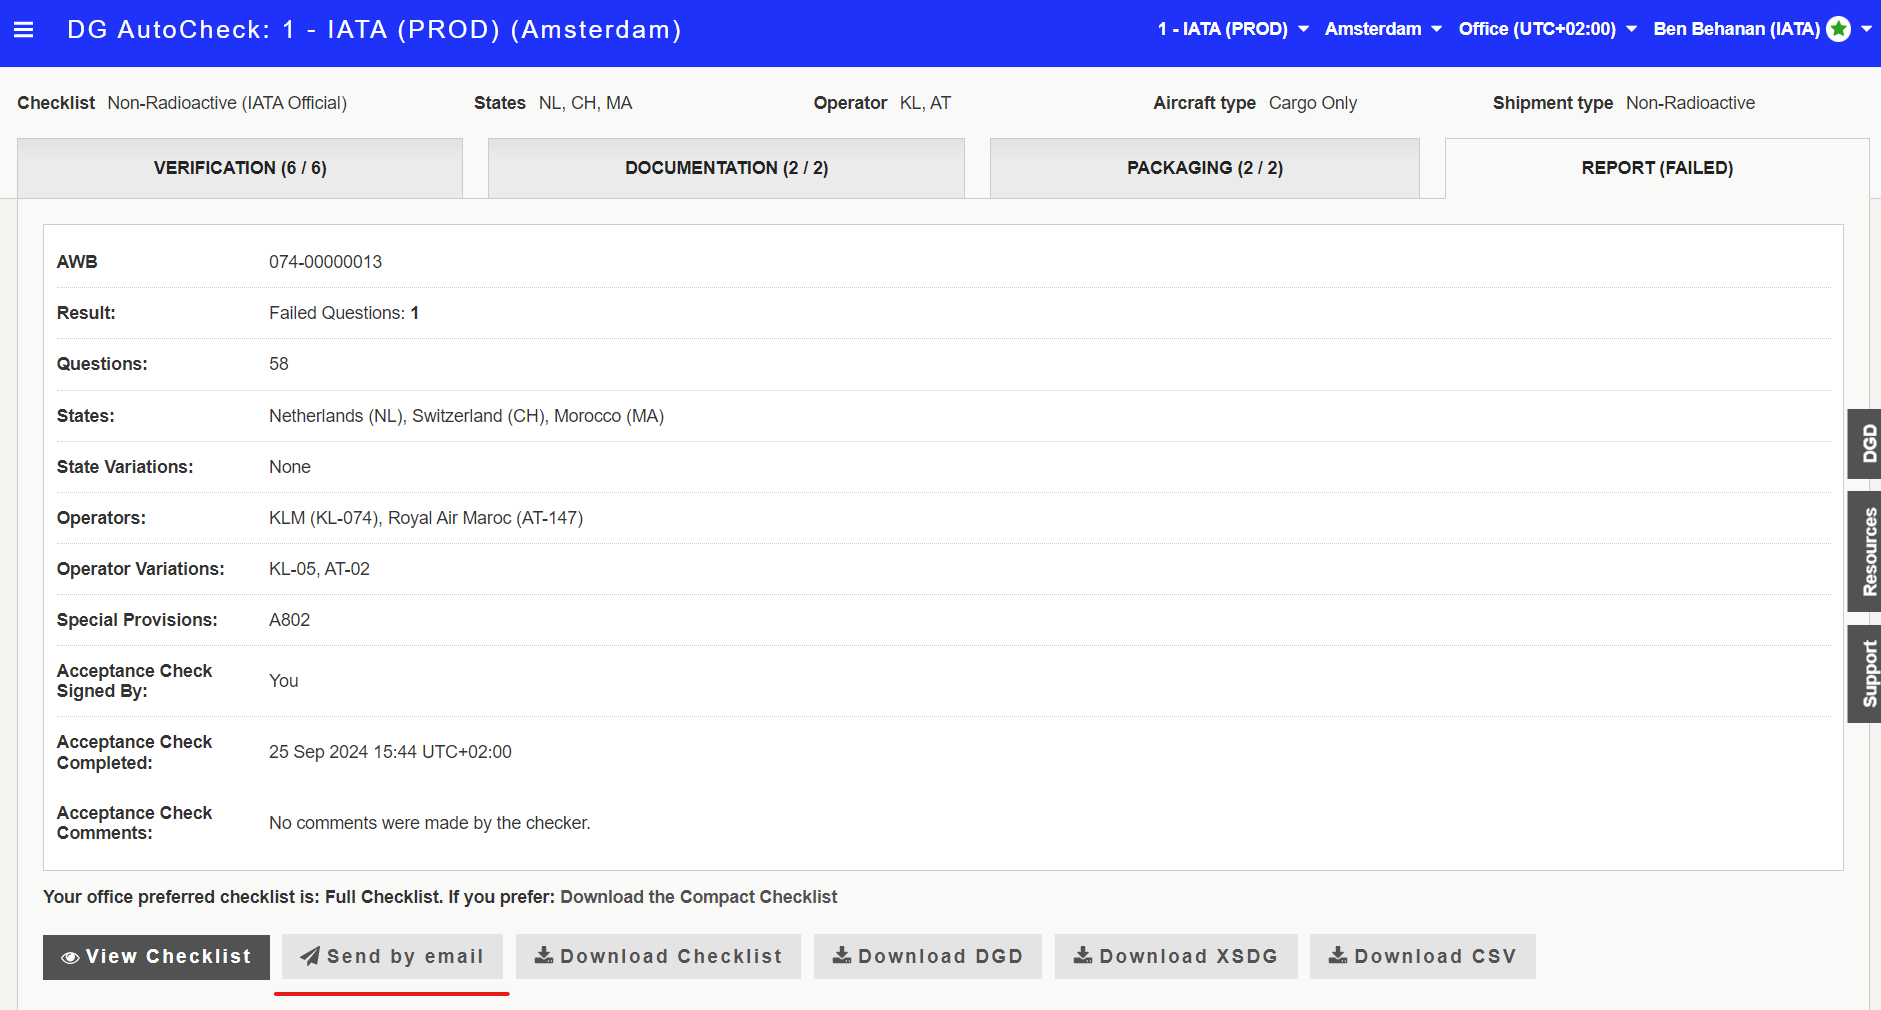Open the Ben Behanan (IATA) user menu
1881x1010 pixels.
(1762, 29)
